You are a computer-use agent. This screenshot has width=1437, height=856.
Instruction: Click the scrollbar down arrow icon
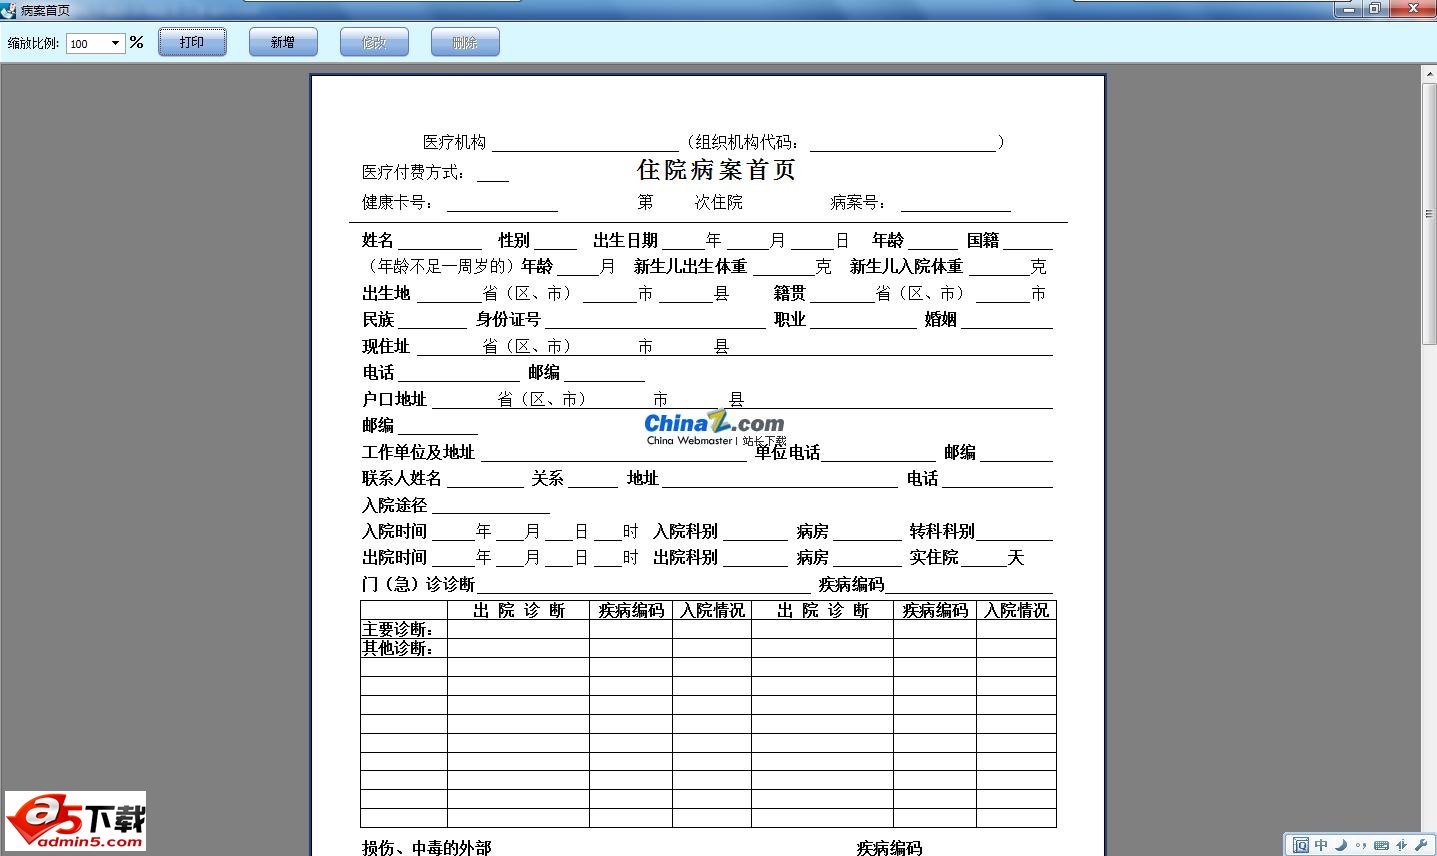click(1428, 848)
